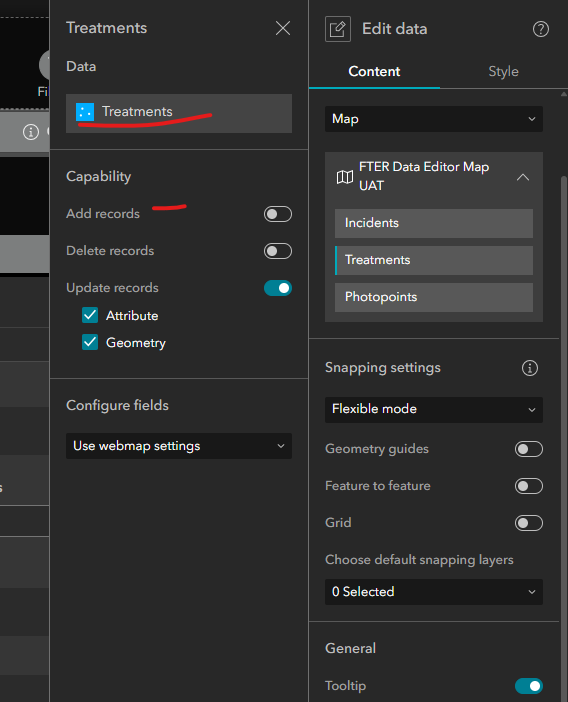Enable the Delete records toggle
The image size is (568, 702).
pos(278,251)
